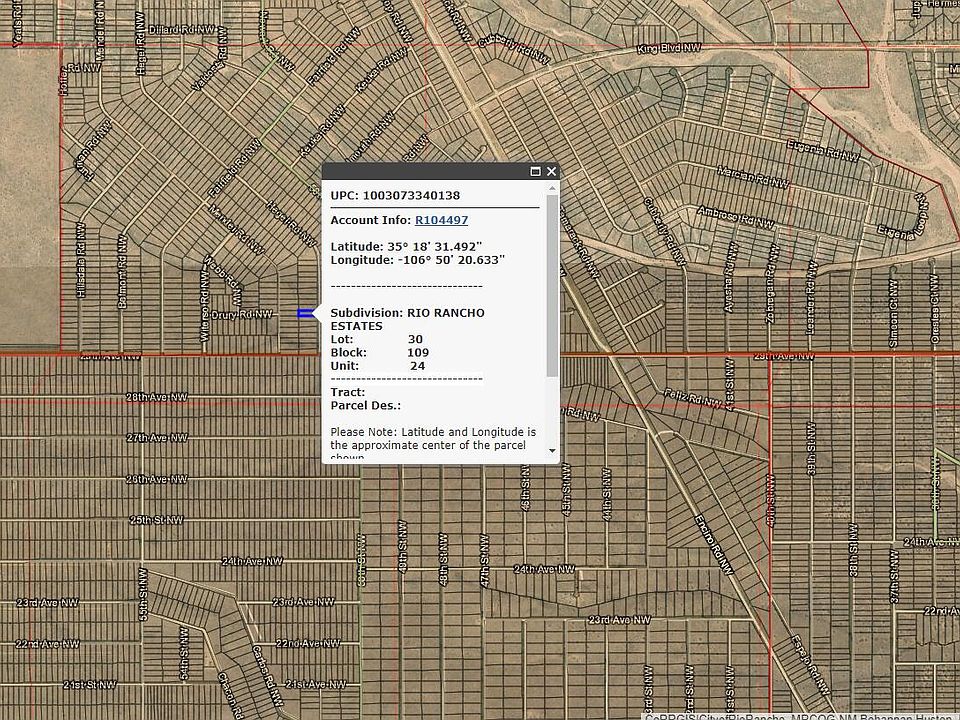Click the 28th Ave NW label
Screen dimensions: 960x720
[x=156, y=397]
